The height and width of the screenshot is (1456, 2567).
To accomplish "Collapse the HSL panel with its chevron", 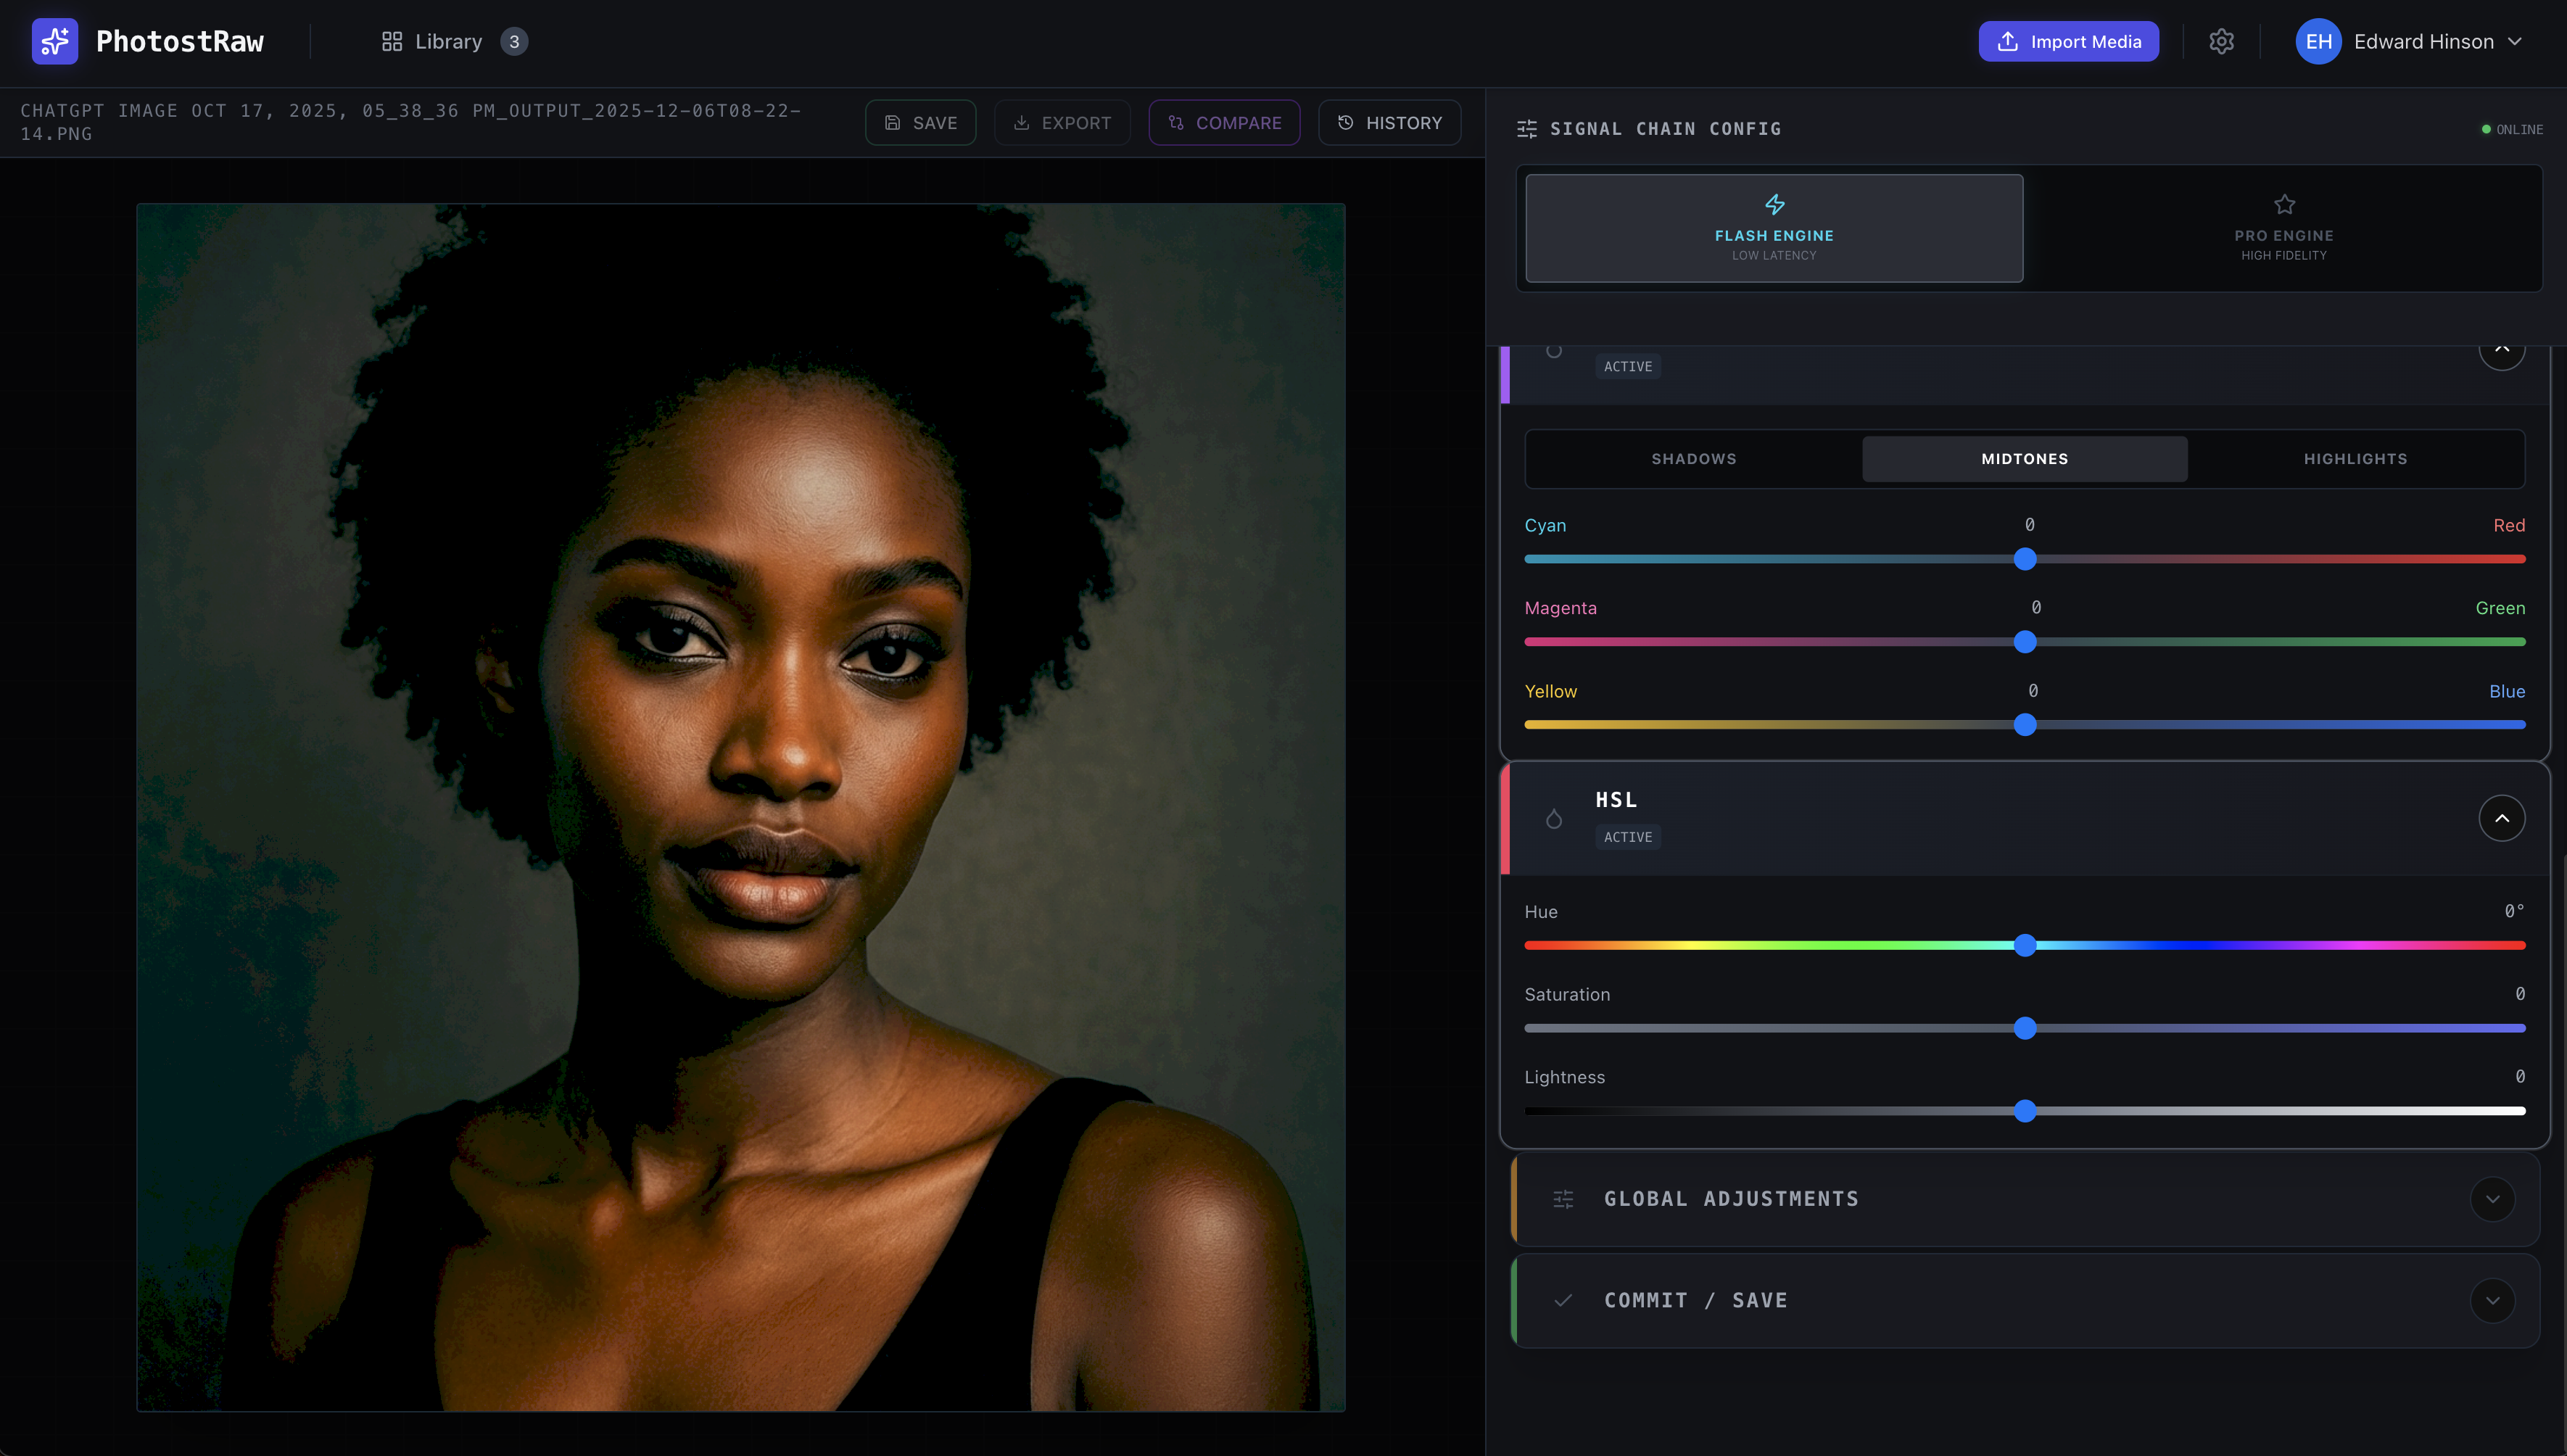I will (x=2502, y=818).
